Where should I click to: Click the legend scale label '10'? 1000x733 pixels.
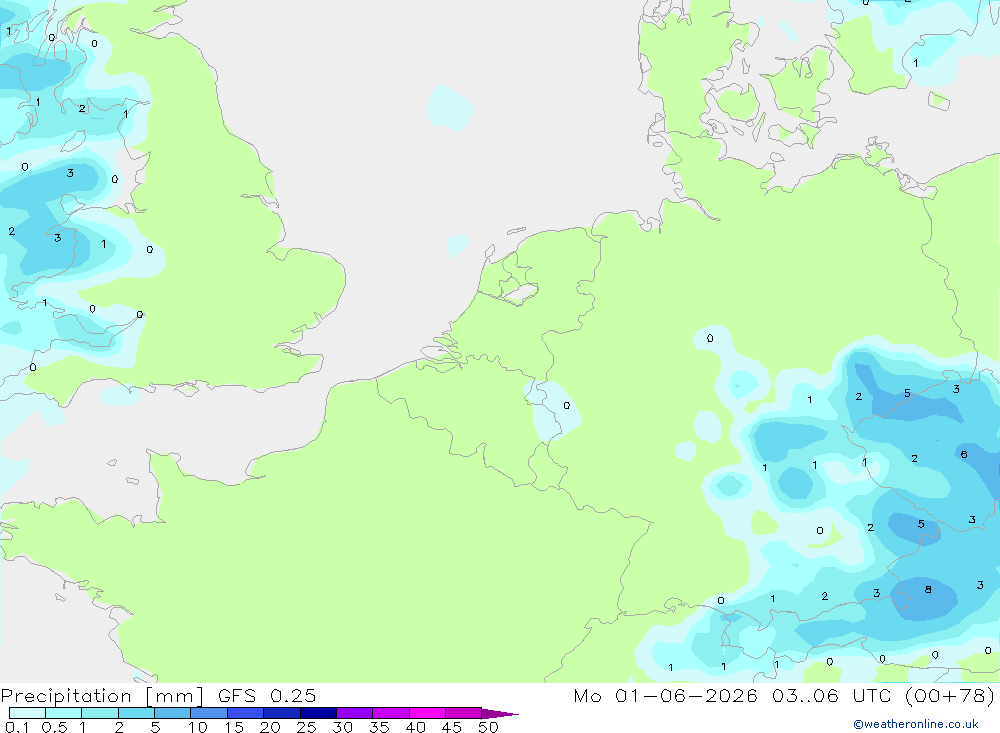197,727
